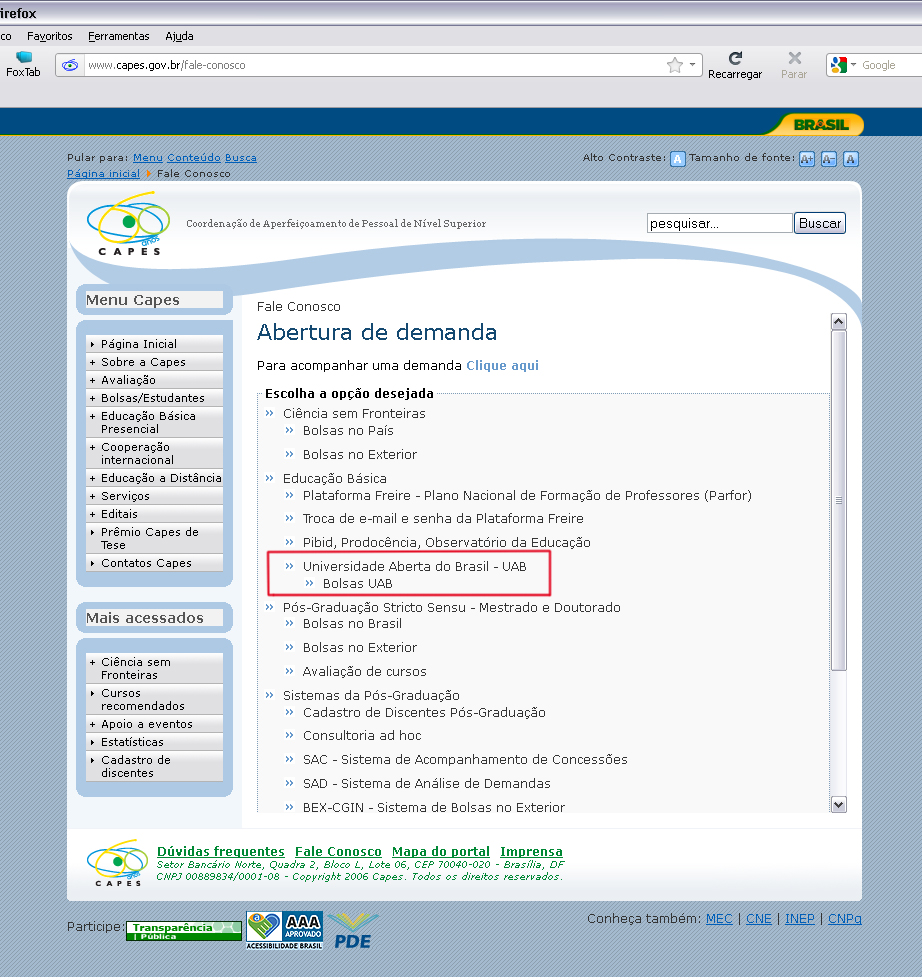
Task: Reload page with Recarregar button
Action: click(x=734, y=65)
